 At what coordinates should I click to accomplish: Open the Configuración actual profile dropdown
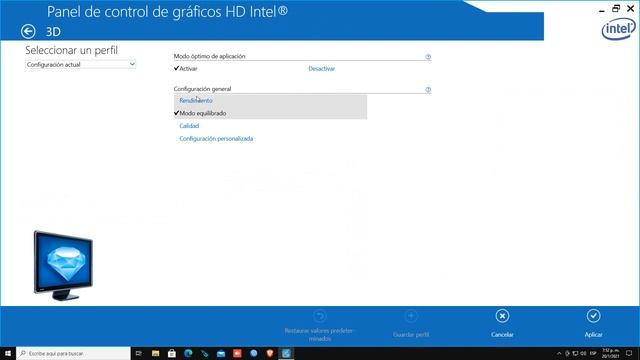[x=80, y=64]
